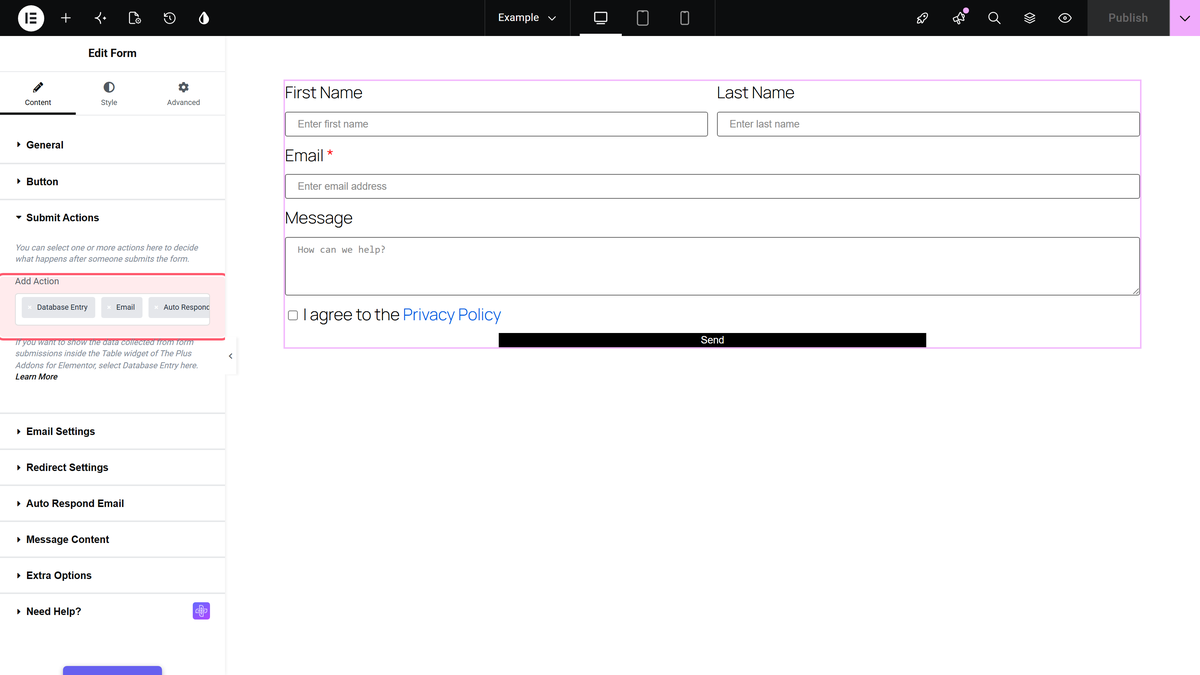Collapse the Submit Actions section

click(113, 218)
